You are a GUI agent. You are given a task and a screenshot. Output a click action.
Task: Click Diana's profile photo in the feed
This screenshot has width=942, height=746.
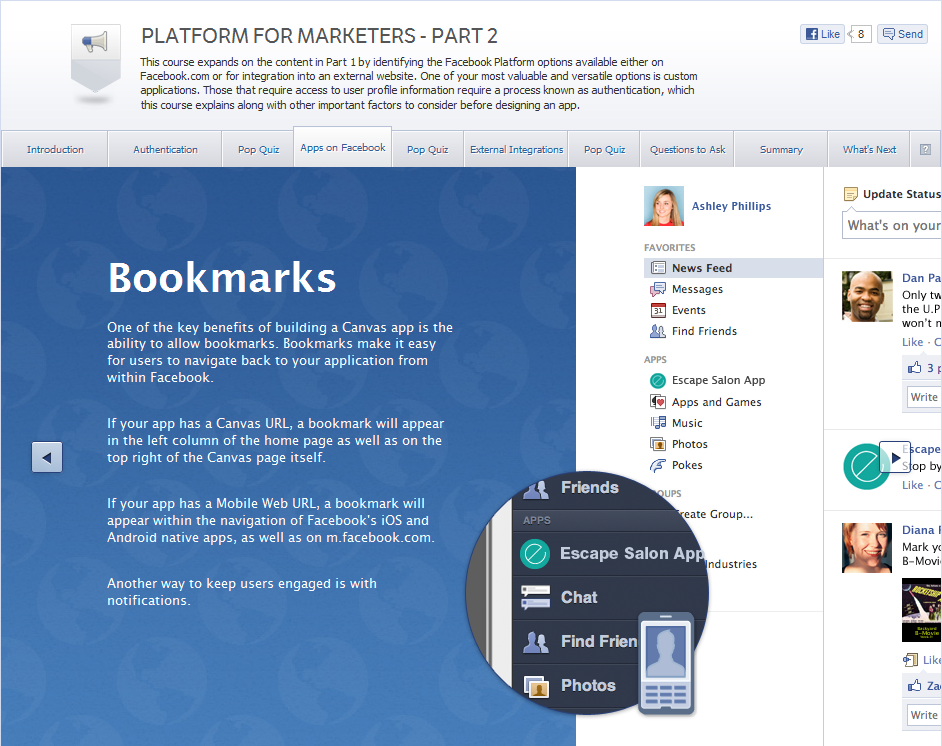[x=867, y=548]
